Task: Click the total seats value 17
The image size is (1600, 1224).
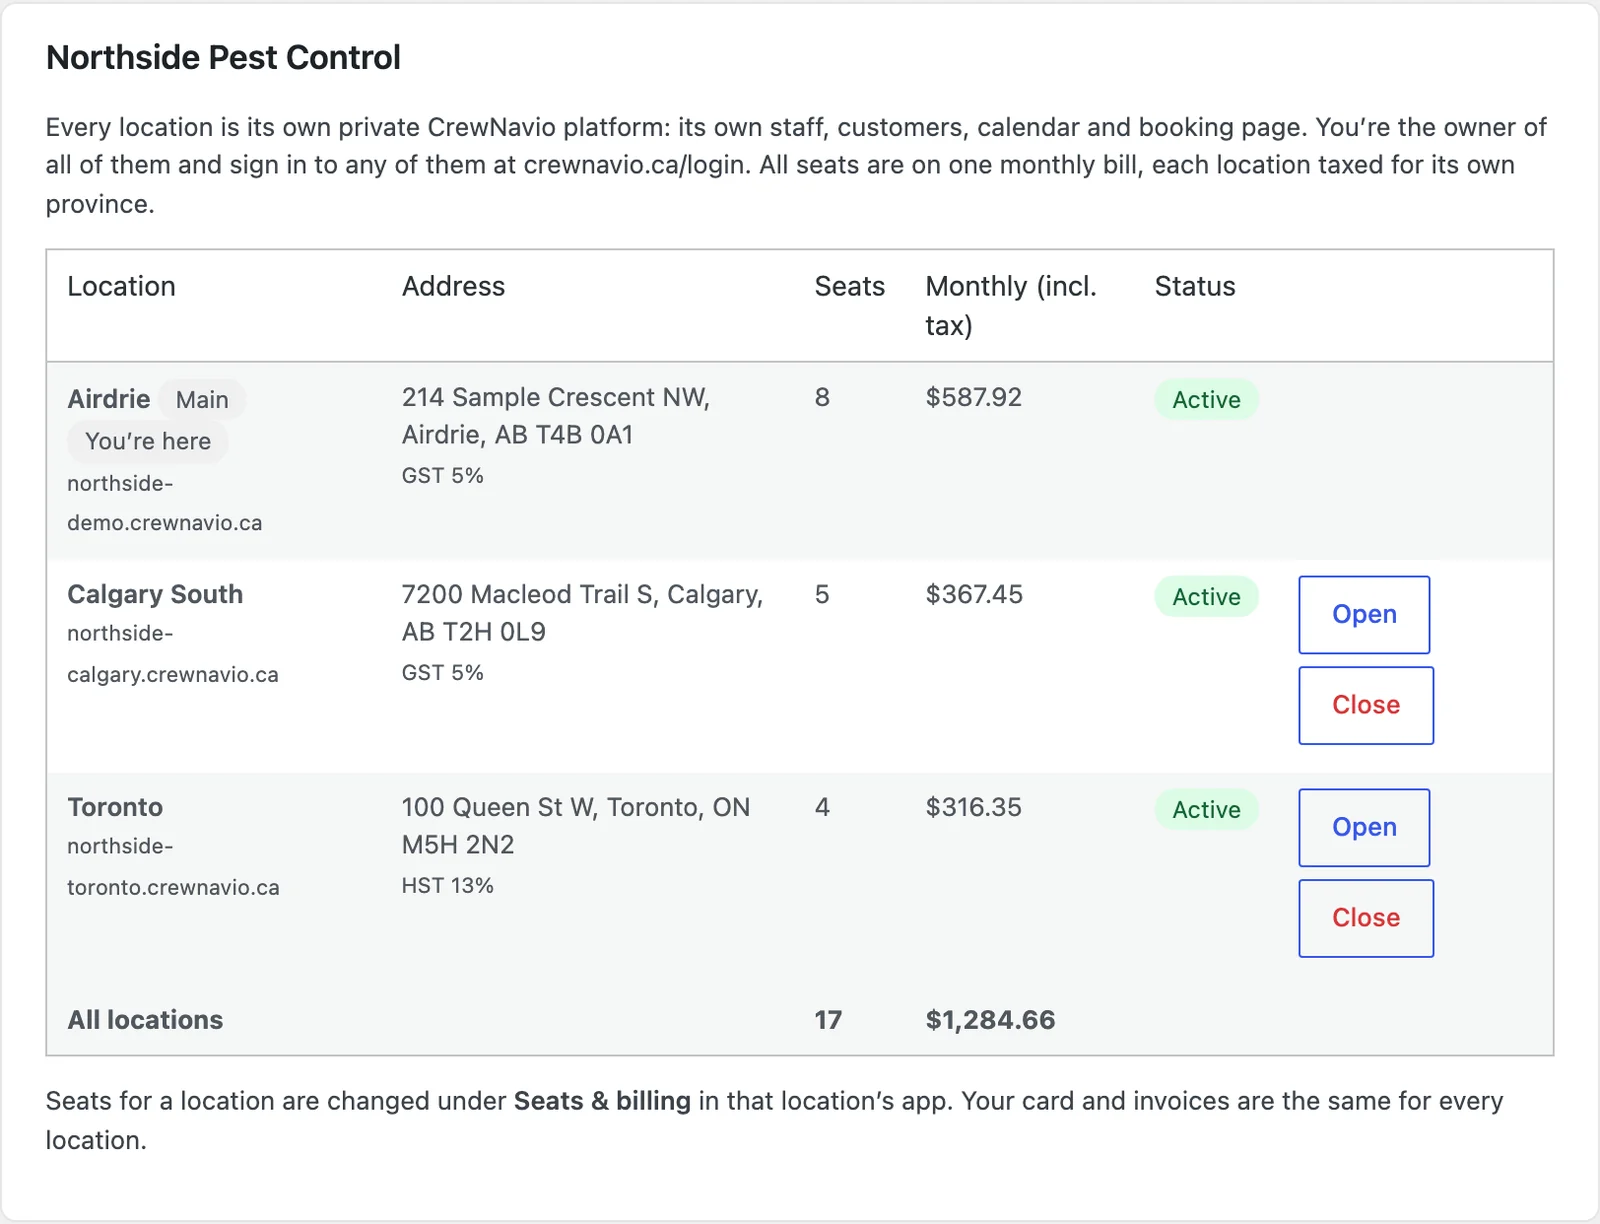Action: [828, 1020]
